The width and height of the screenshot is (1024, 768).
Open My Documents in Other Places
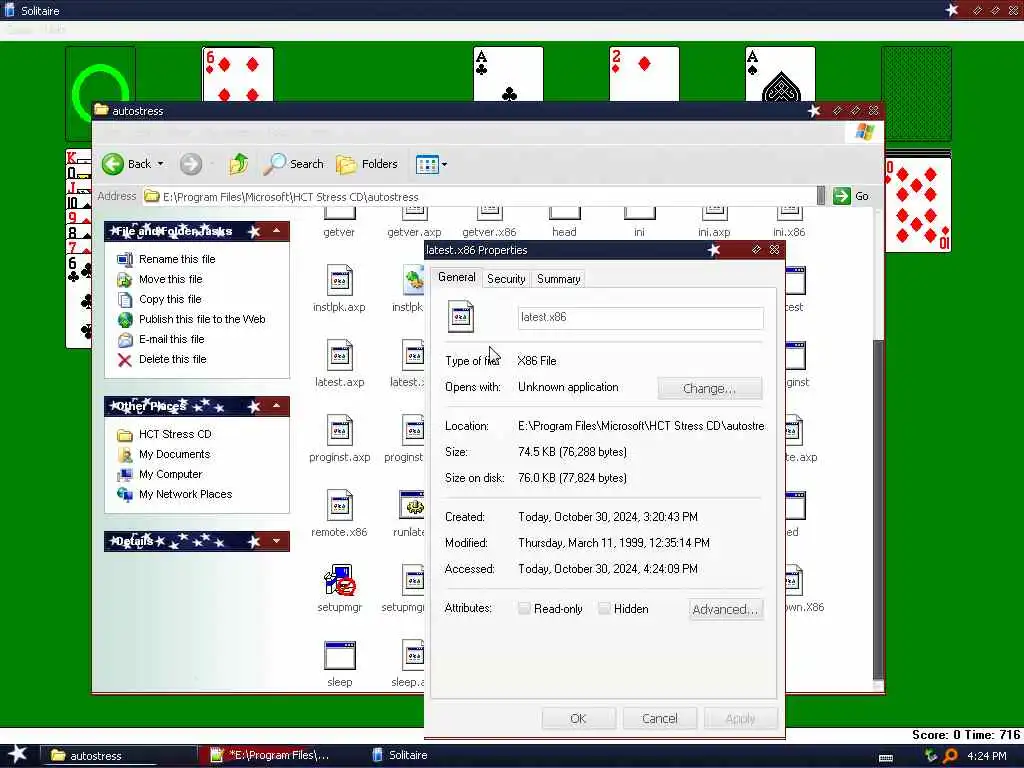click(x=174, y=455)
